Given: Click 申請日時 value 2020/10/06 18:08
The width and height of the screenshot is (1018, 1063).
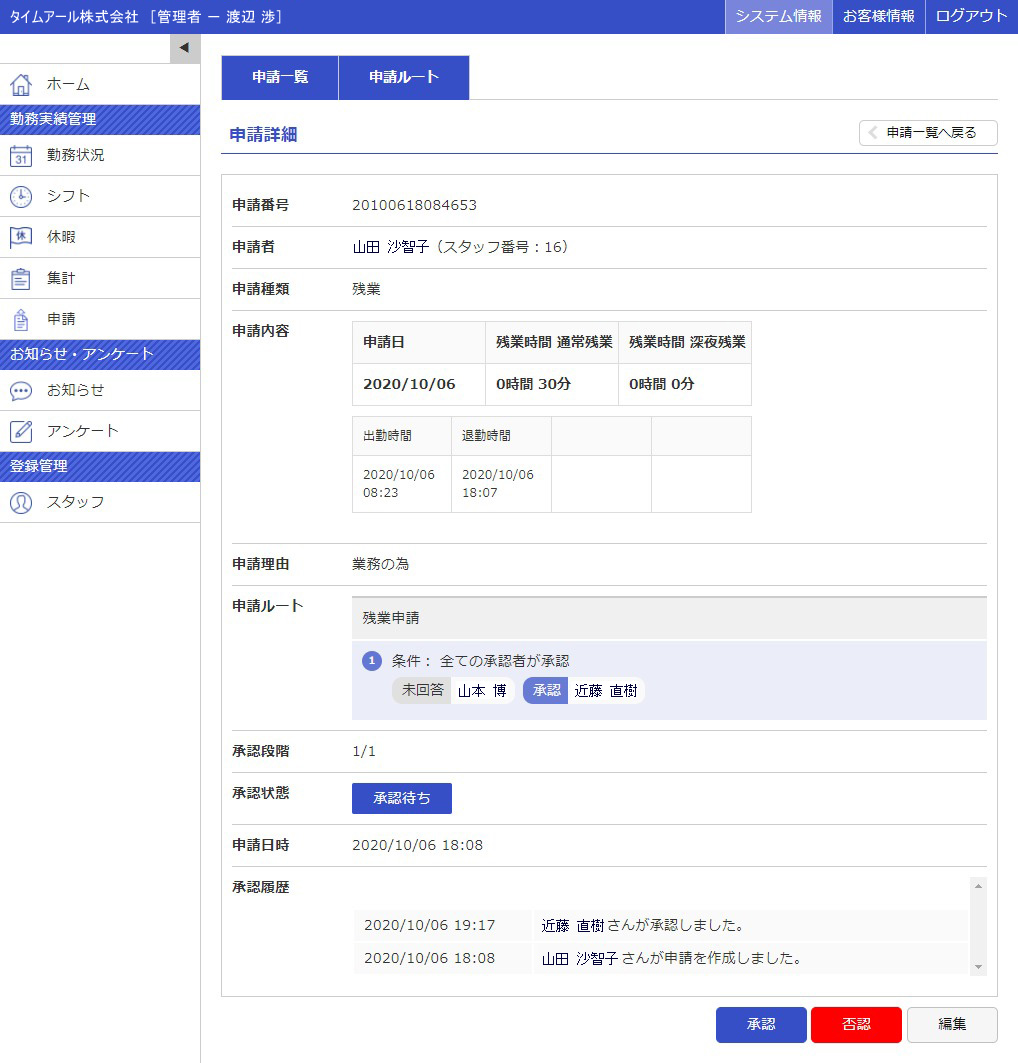Looking at the screenshot, I should [x=418, y=845].
